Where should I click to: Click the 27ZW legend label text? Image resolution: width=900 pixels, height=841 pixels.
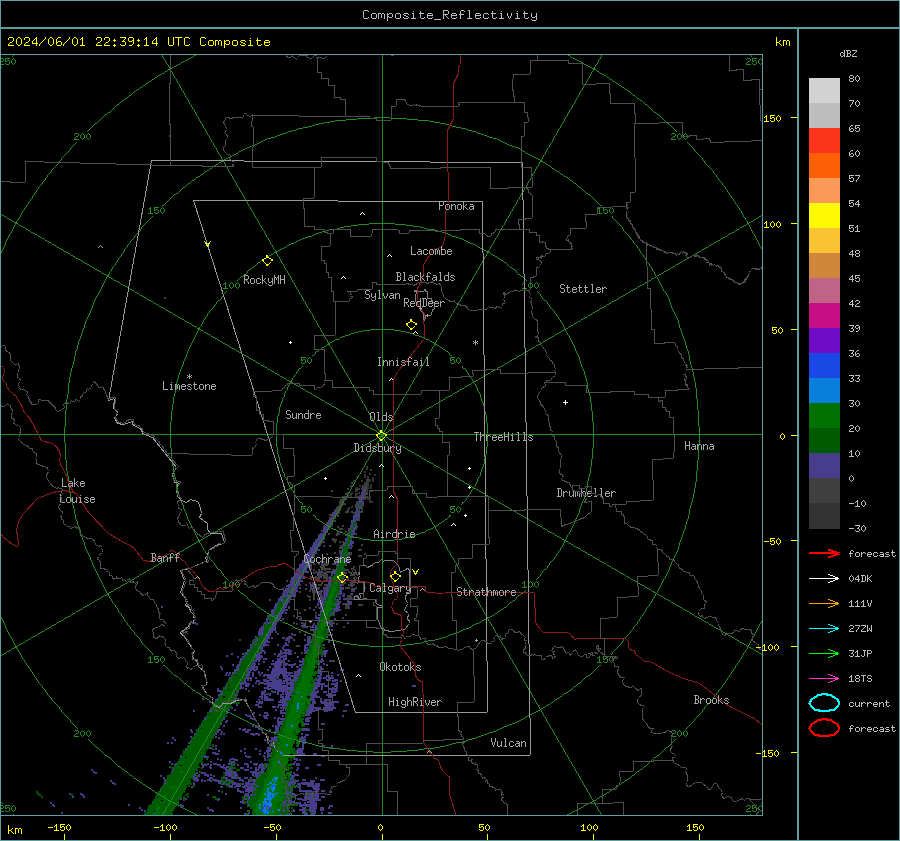(x=860, y=629)
